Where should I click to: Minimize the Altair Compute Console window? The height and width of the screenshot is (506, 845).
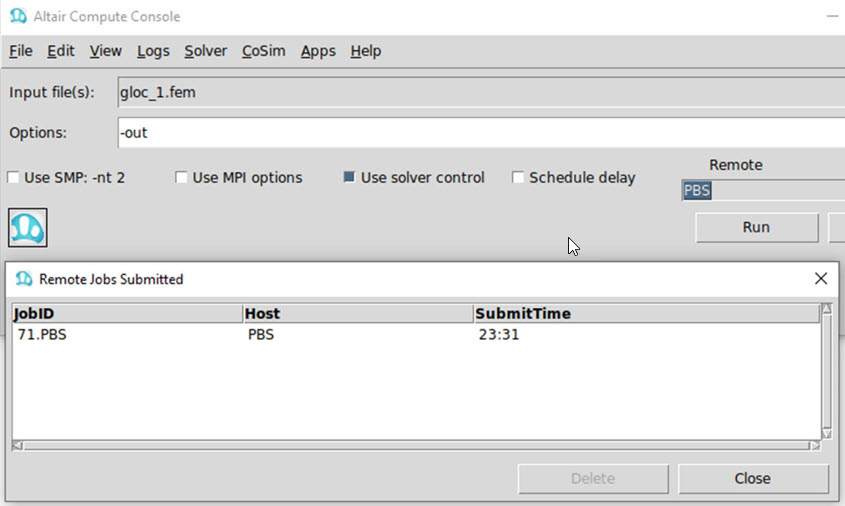click(x=833, y=16)
